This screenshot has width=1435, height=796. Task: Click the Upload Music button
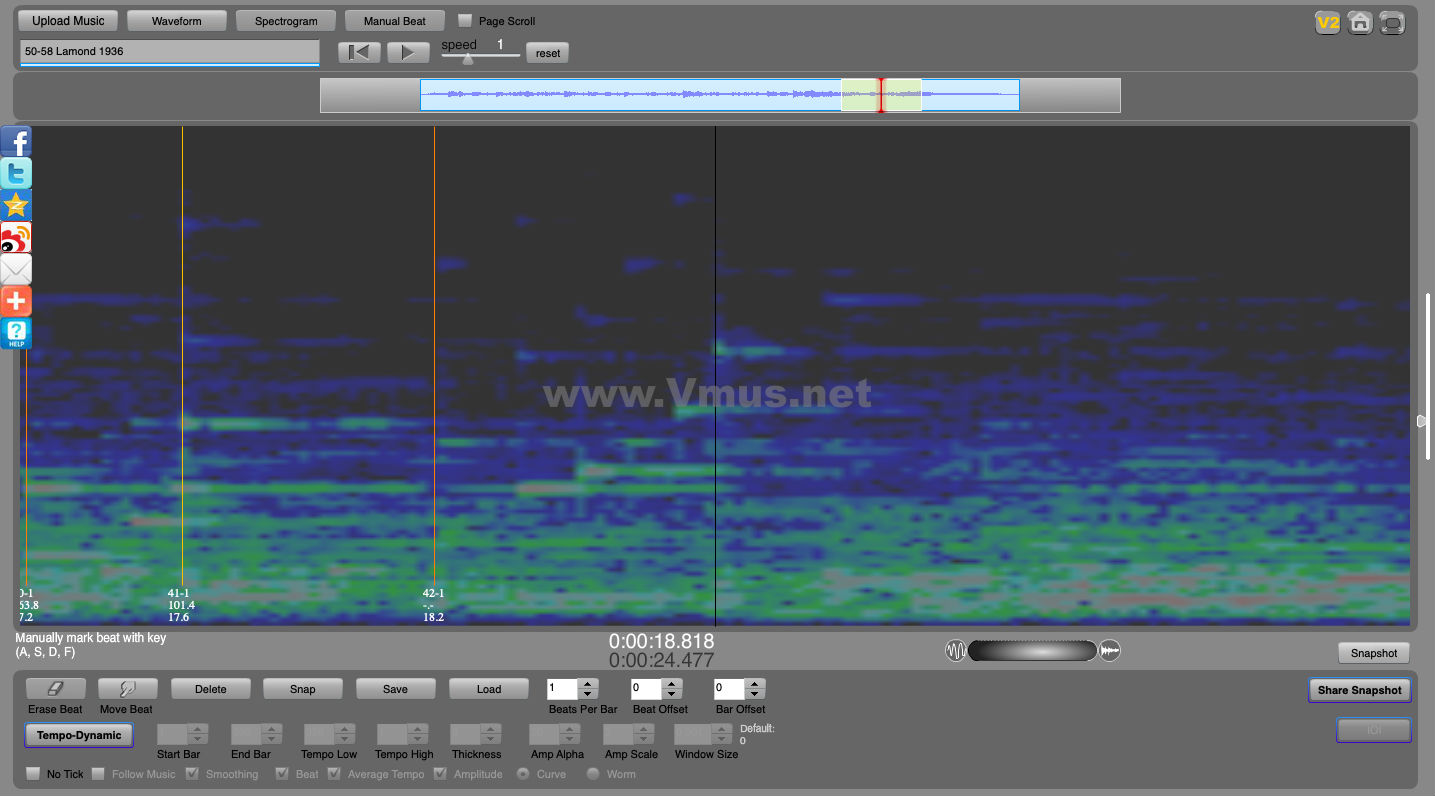pyautogui.click(x=68, y=21)
